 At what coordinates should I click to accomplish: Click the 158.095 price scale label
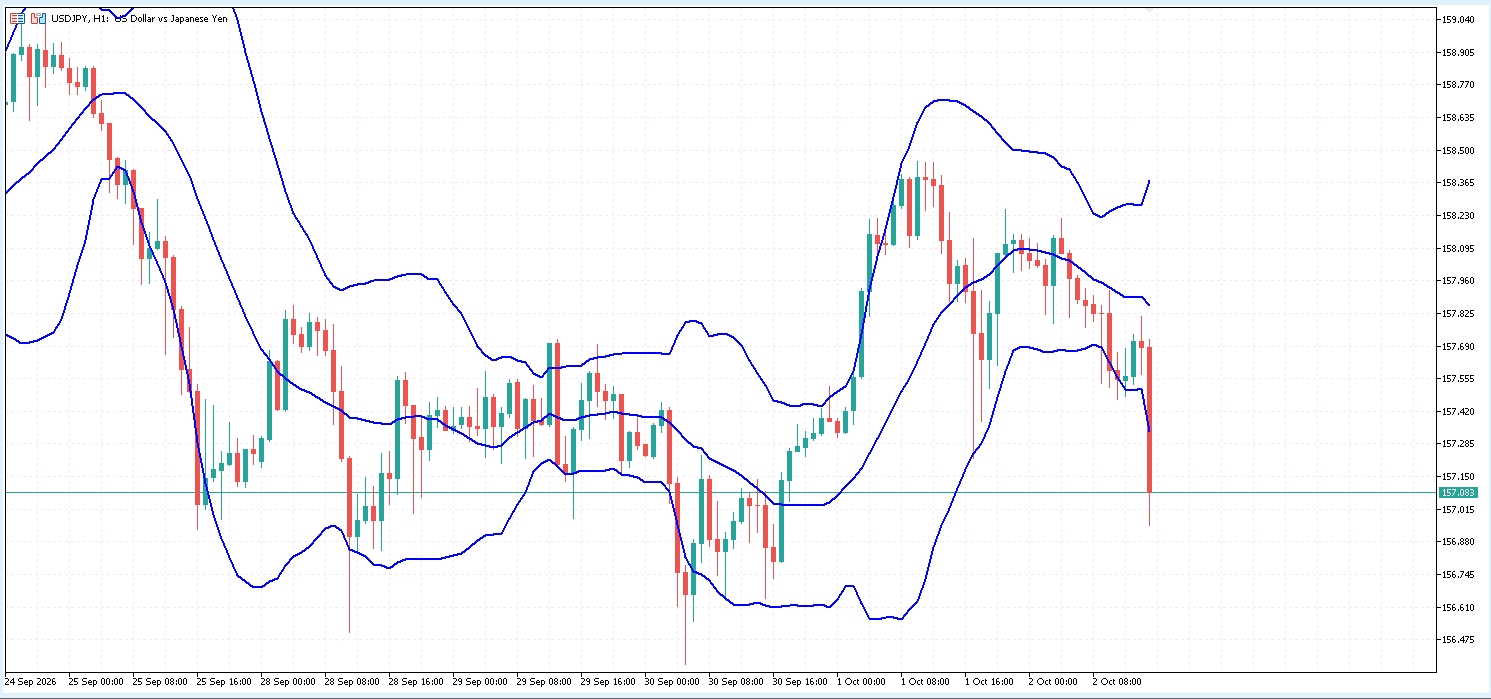click(1456, 248)
